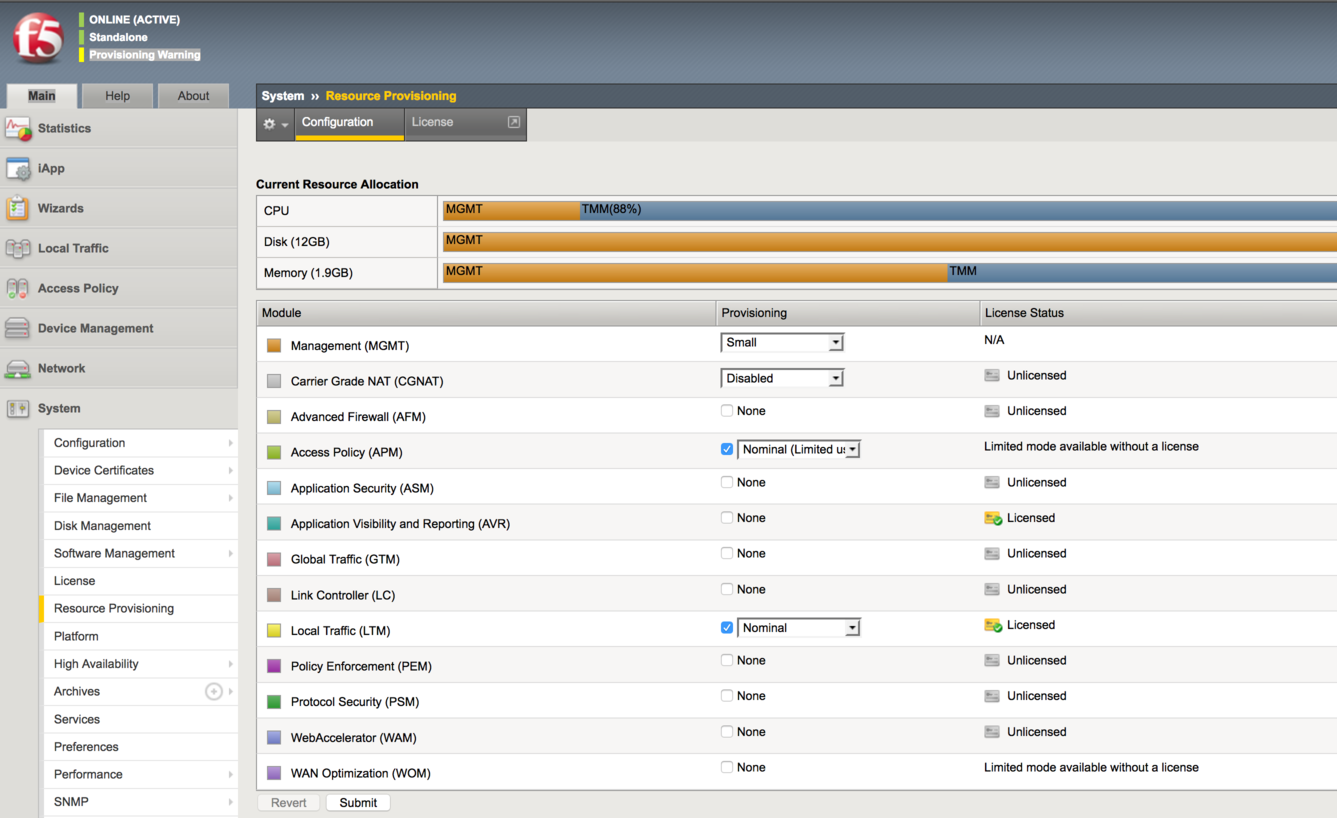The width and height of the screenshot is (1337, 818).
Task: Click the System sidebar icon
Action: tap(18, 408)
